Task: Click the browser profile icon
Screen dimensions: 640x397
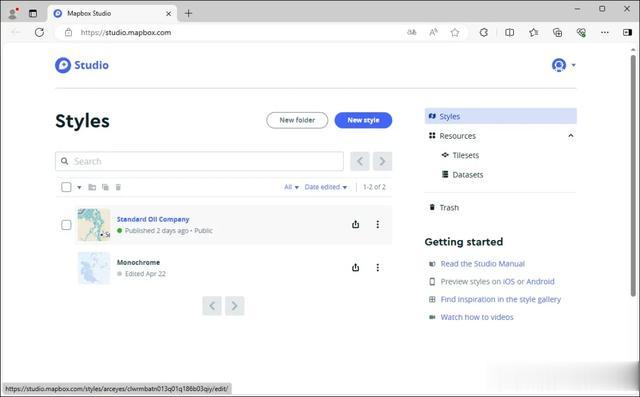Action: (13, 13)
